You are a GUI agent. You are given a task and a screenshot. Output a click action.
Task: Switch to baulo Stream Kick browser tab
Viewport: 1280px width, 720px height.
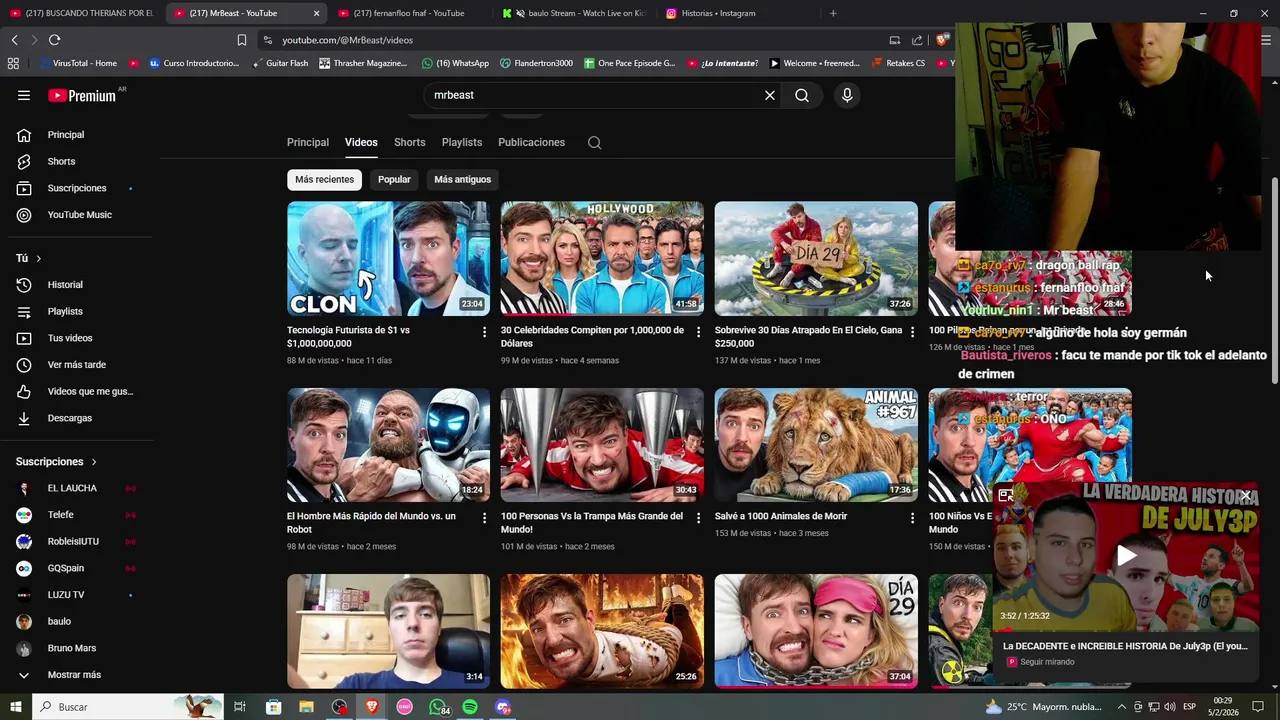575,13
